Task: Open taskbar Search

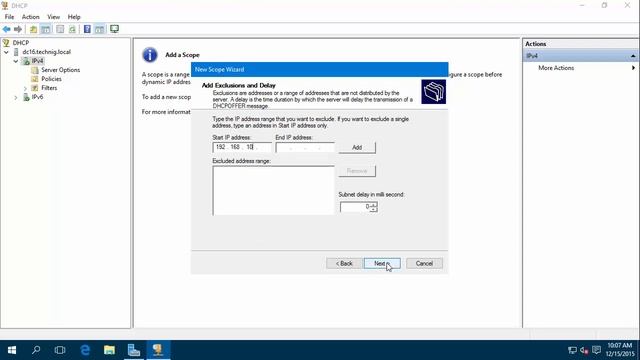Action: click(x=36, y=350)
